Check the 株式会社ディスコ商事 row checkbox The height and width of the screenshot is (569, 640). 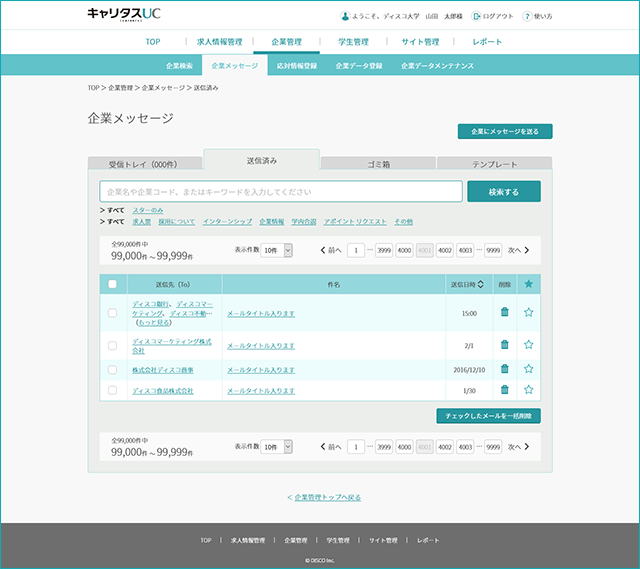pos(112,370)
